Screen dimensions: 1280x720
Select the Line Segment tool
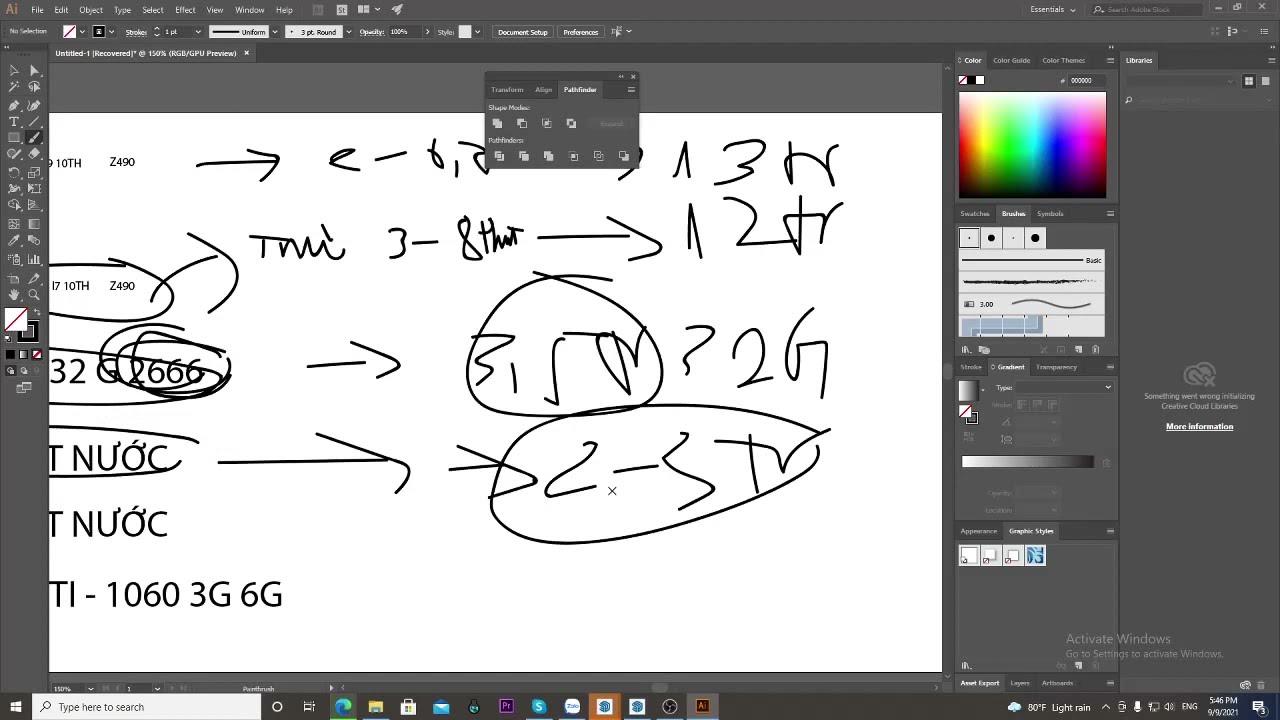[34, 122]
